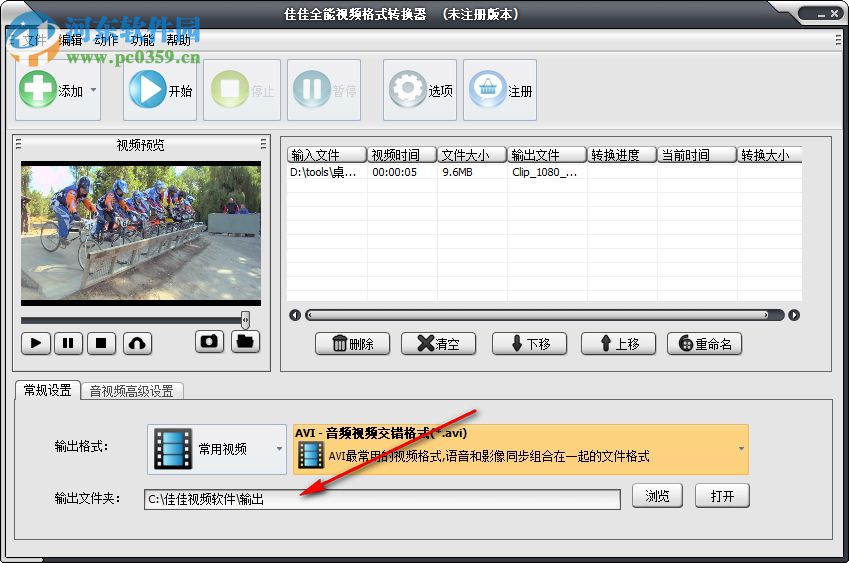Click the video preview panel left grip
This screenshot has height=563, width=849.
pos(18,144)
